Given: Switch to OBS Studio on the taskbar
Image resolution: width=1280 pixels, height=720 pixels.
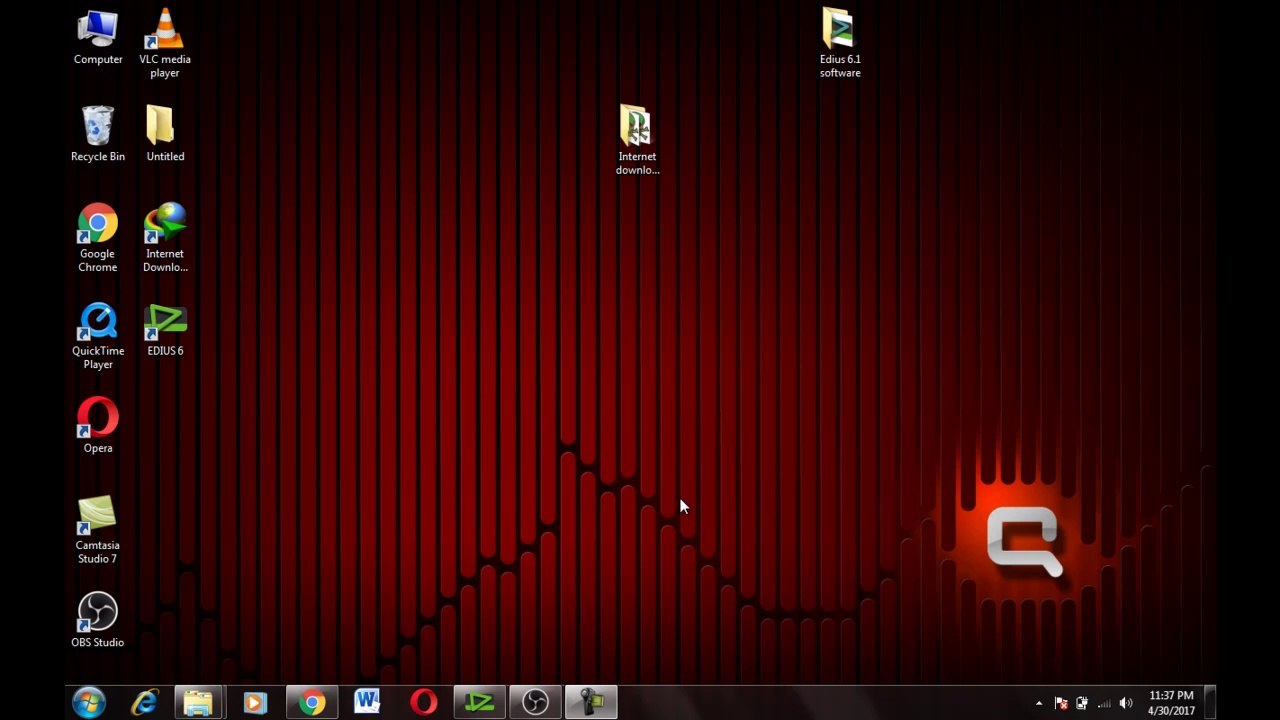Looking at the screenshot, I should point(536,703).
